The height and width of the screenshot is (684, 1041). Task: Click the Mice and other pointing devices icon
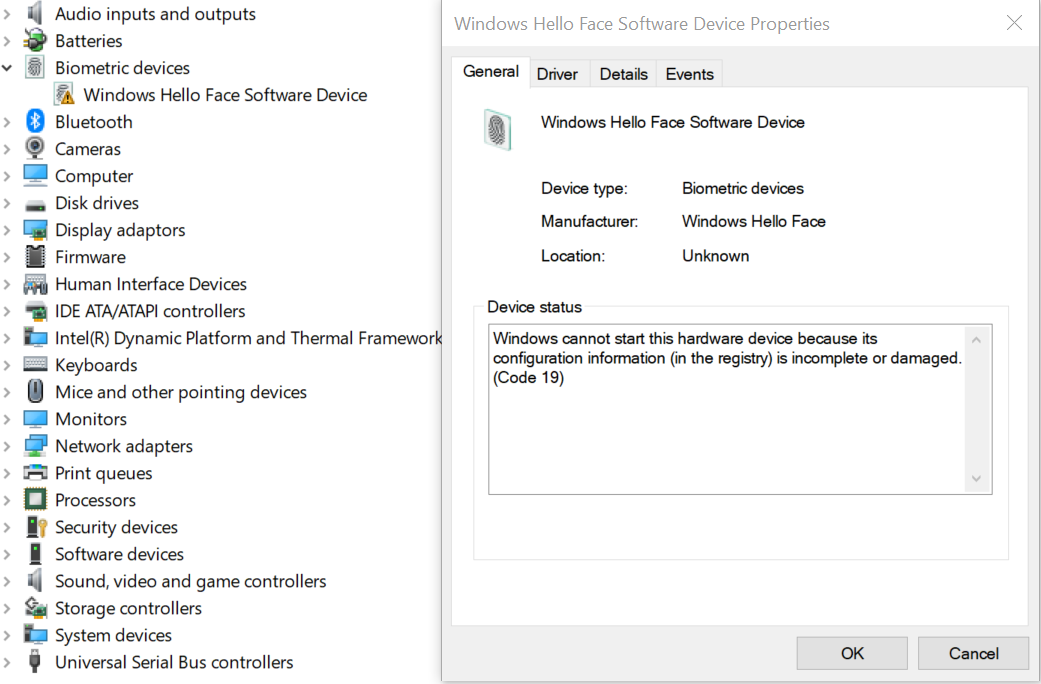[35, 392]
